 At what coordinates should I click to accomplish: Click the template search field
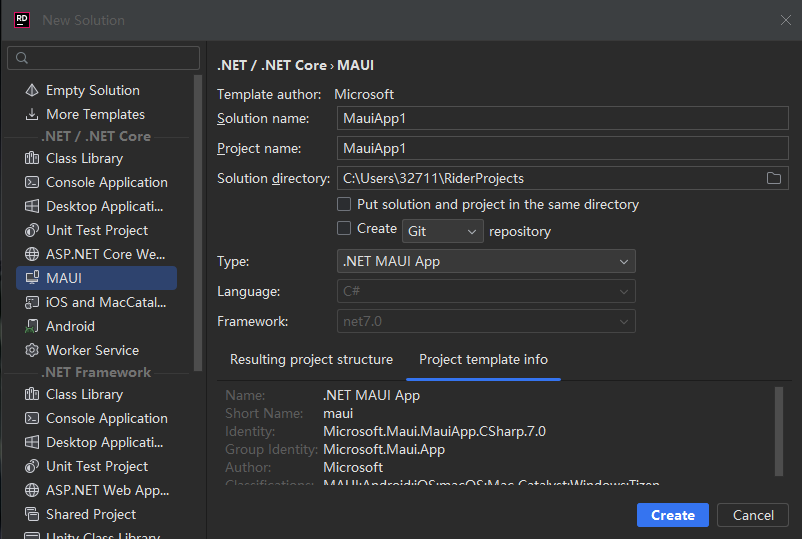click(103, 58)
